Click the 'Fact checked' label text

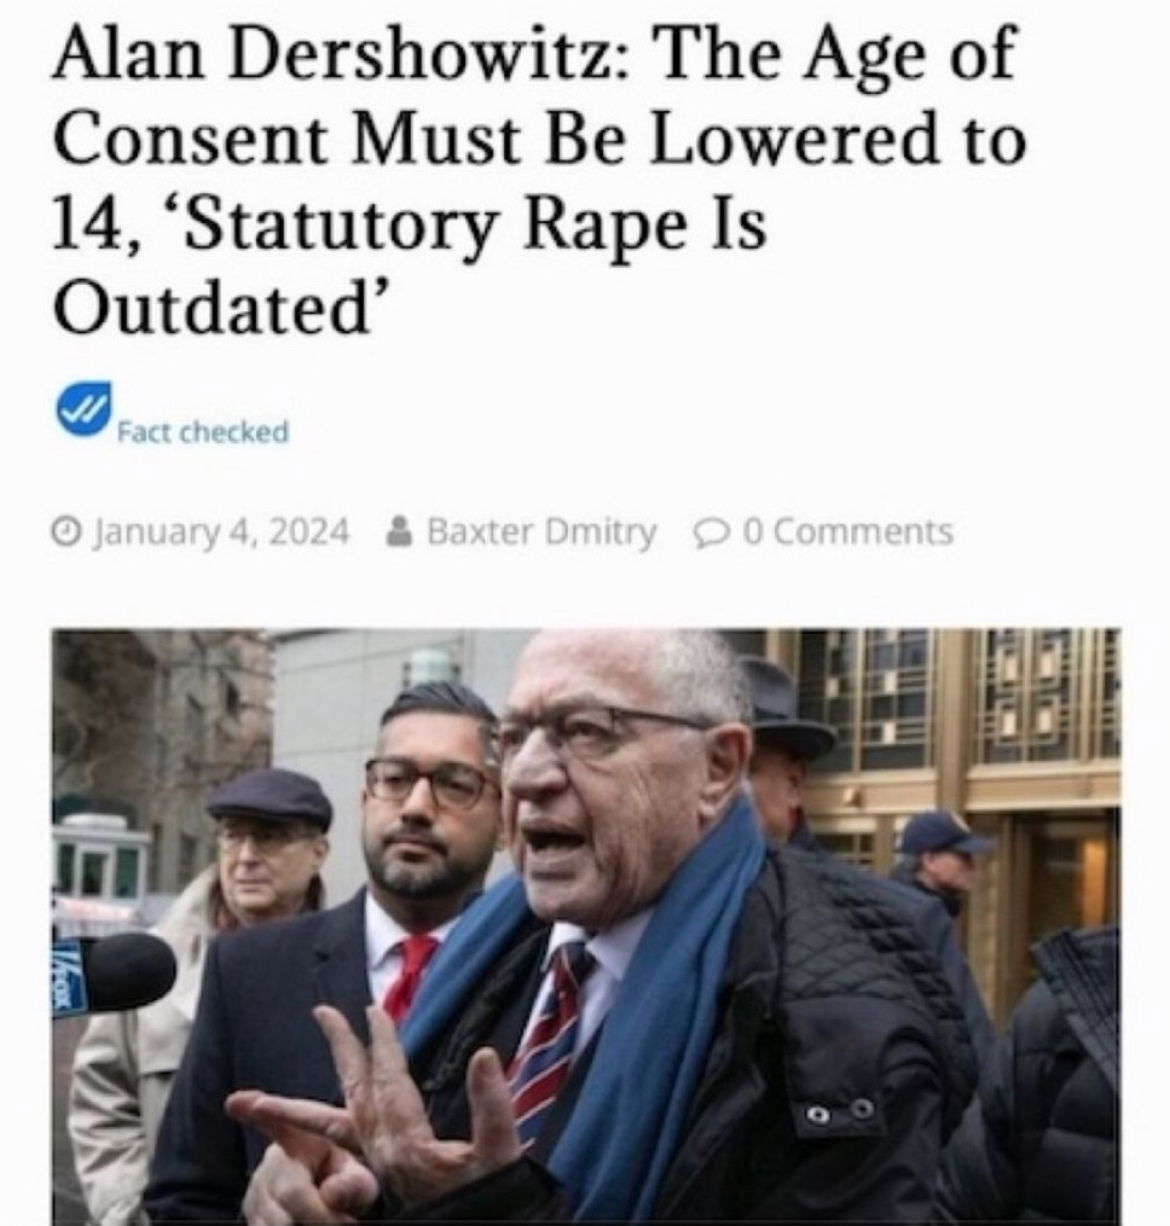click(x=203, y=432)
